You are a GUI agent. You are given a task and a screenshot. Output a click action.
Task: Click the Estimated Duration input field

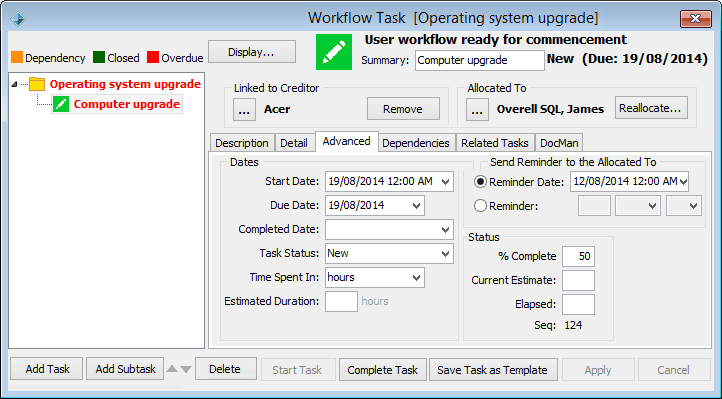341,301
